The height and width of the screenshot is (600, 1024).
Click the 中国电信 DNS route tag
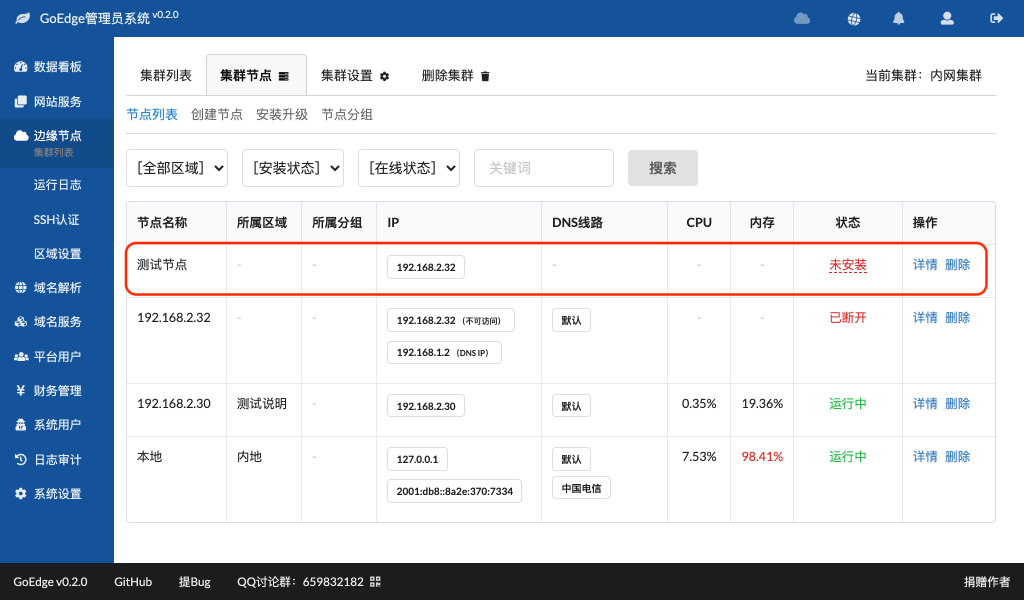581,488
